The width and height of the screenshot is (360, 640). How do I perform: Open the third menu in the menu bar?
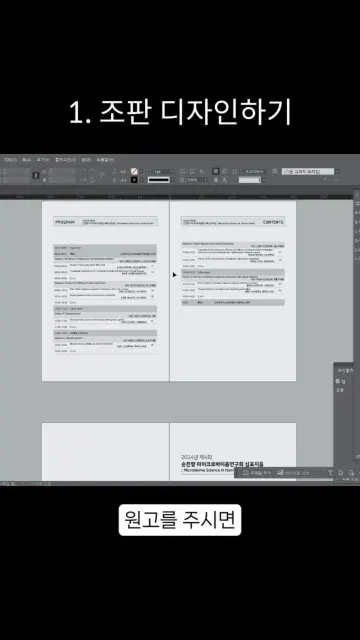tap(42, 160)
